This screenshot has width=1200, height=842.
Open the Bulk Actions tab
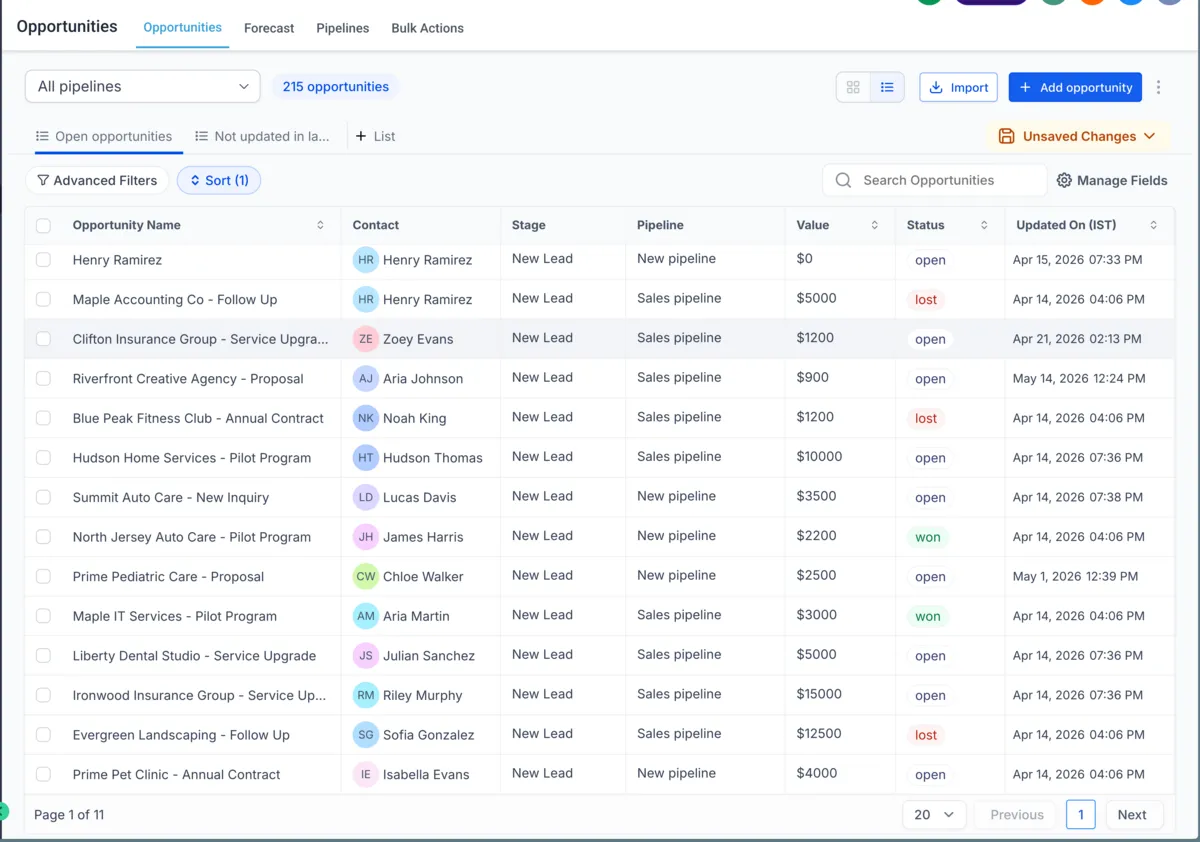[x=427, y=28]
